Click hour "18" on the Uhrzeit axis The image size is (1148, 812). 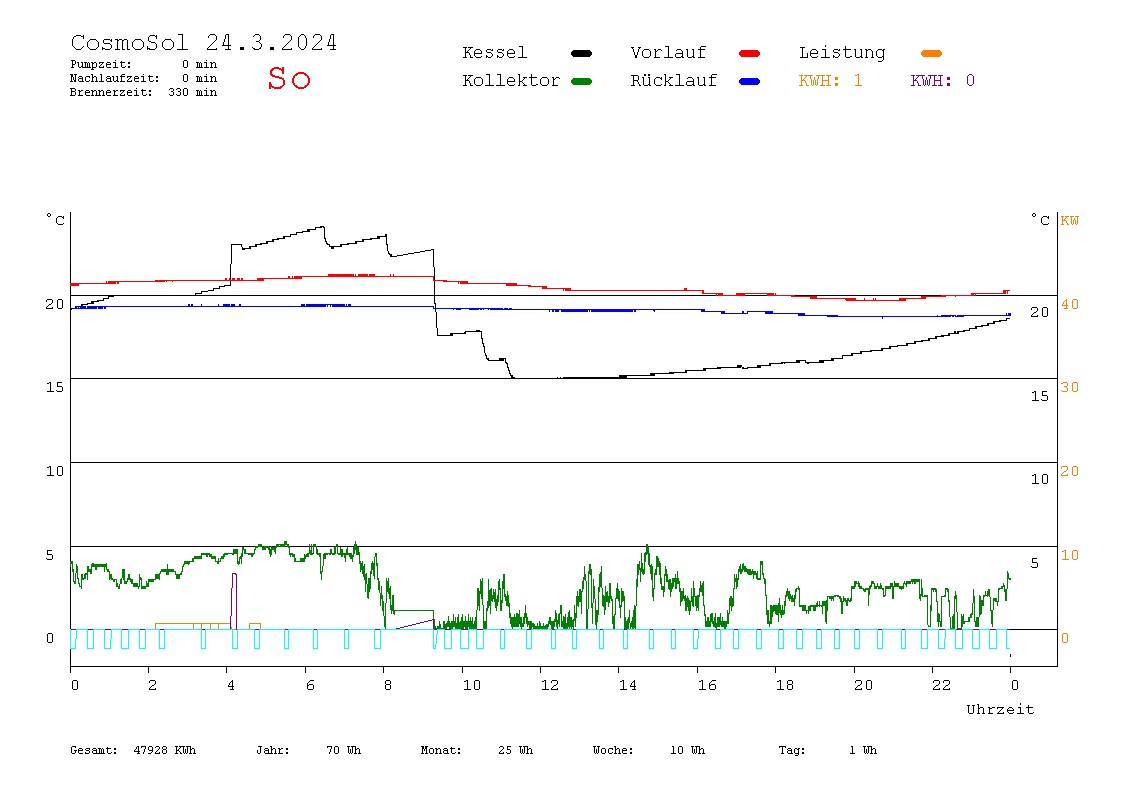coord(785,685)
